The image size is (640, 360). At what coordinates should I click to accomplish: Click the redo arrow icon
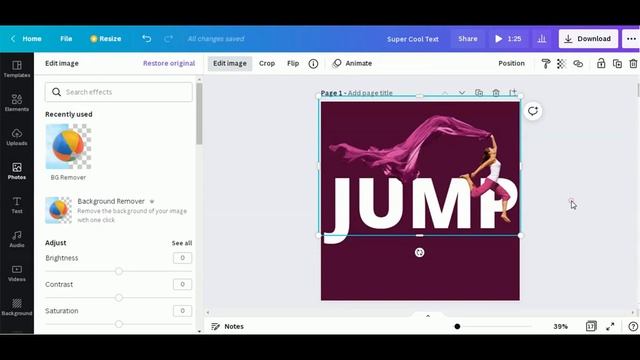(x=168, y=39)
